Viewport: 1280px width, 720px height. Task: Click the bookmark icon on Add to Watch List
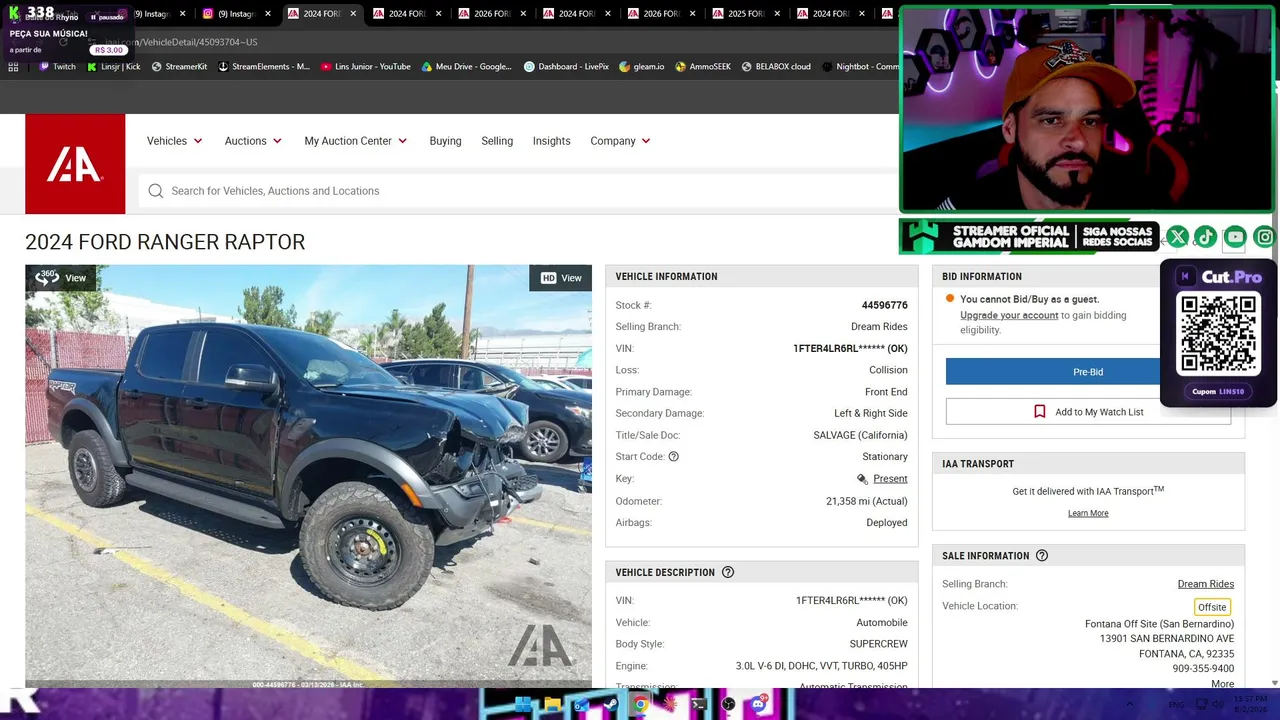[1040, 412]
